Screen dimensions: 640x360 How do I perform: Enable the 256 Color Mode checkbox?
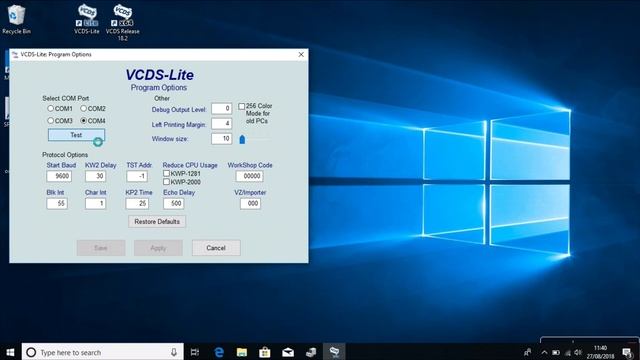click(x=242, y=107)
